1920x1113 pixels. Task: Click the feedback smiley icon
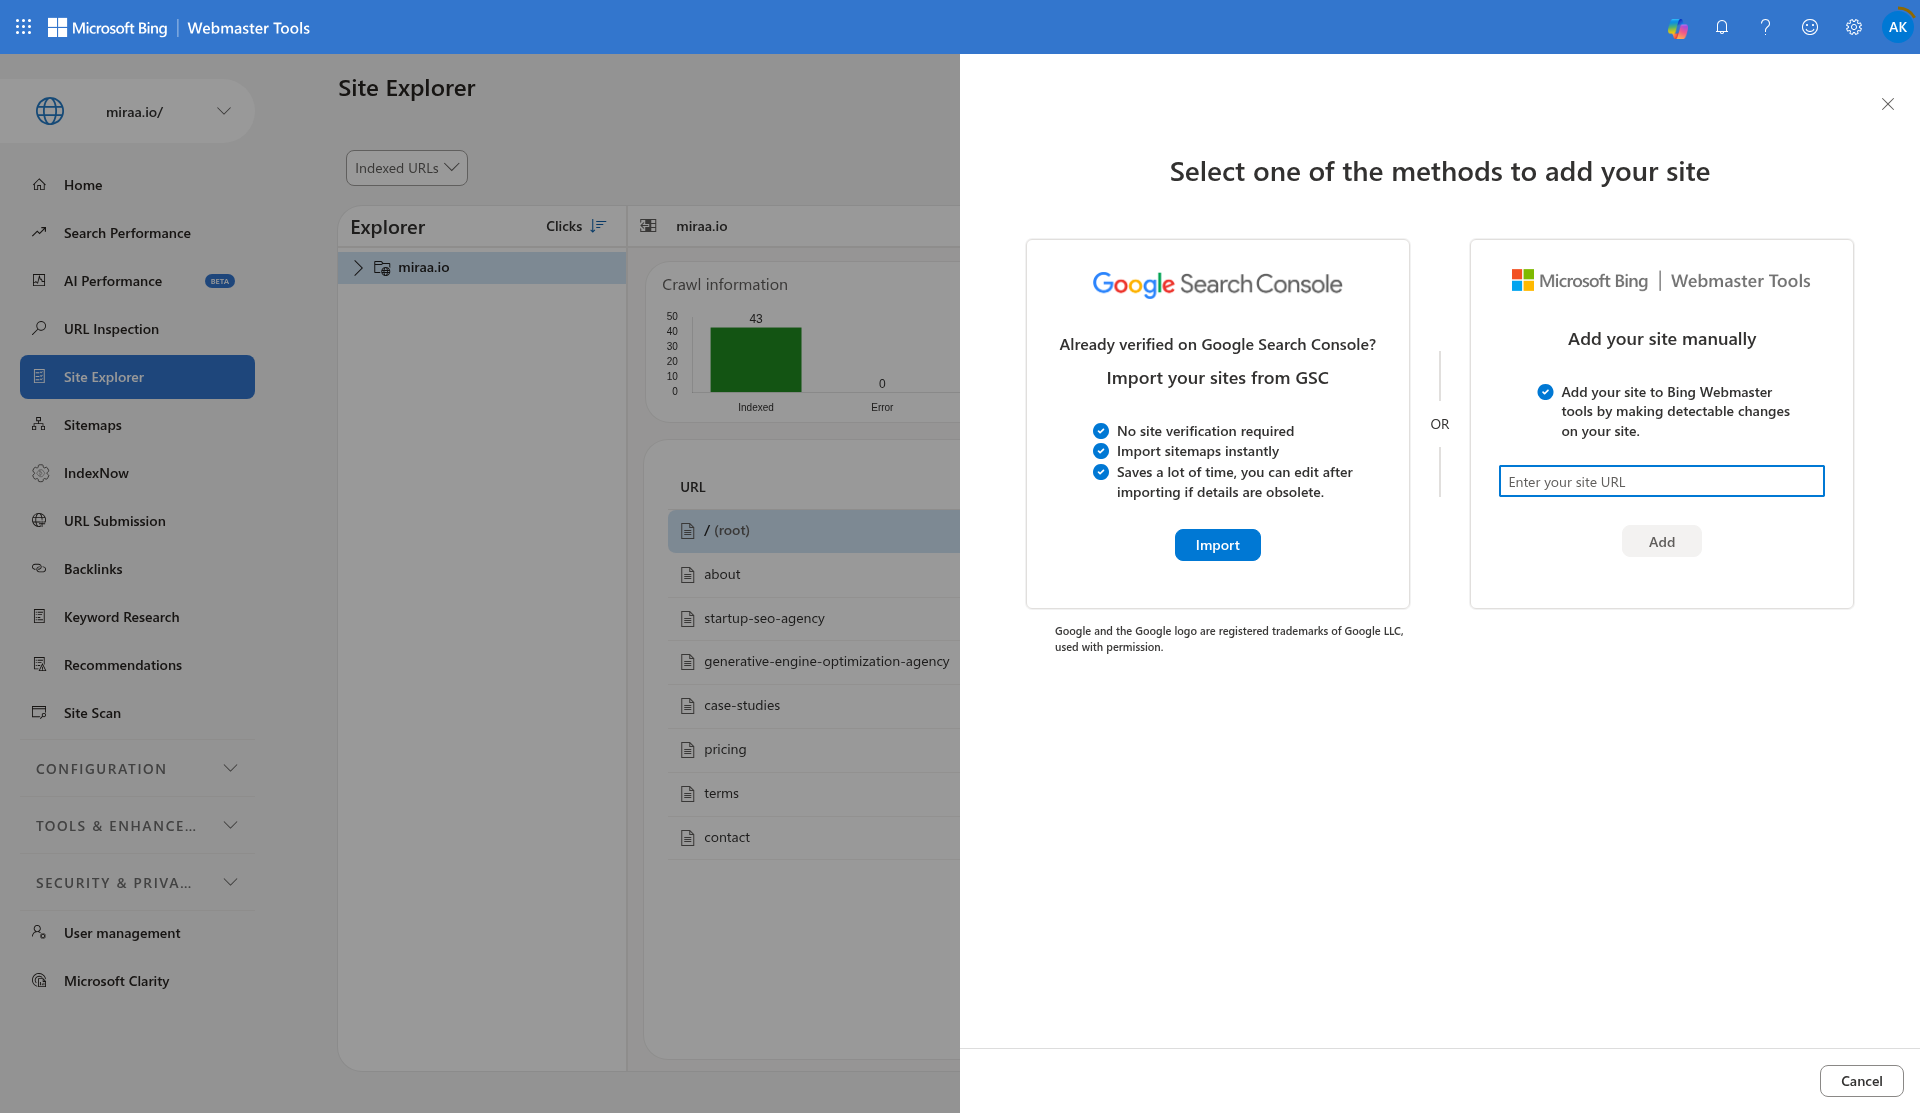point(1810,27)
